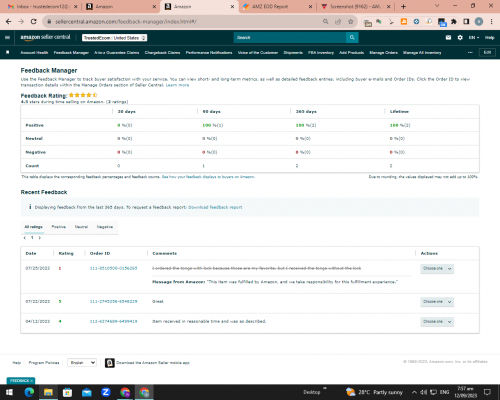
Task: Open the Windows Start menu
Action: pos(9,392)
